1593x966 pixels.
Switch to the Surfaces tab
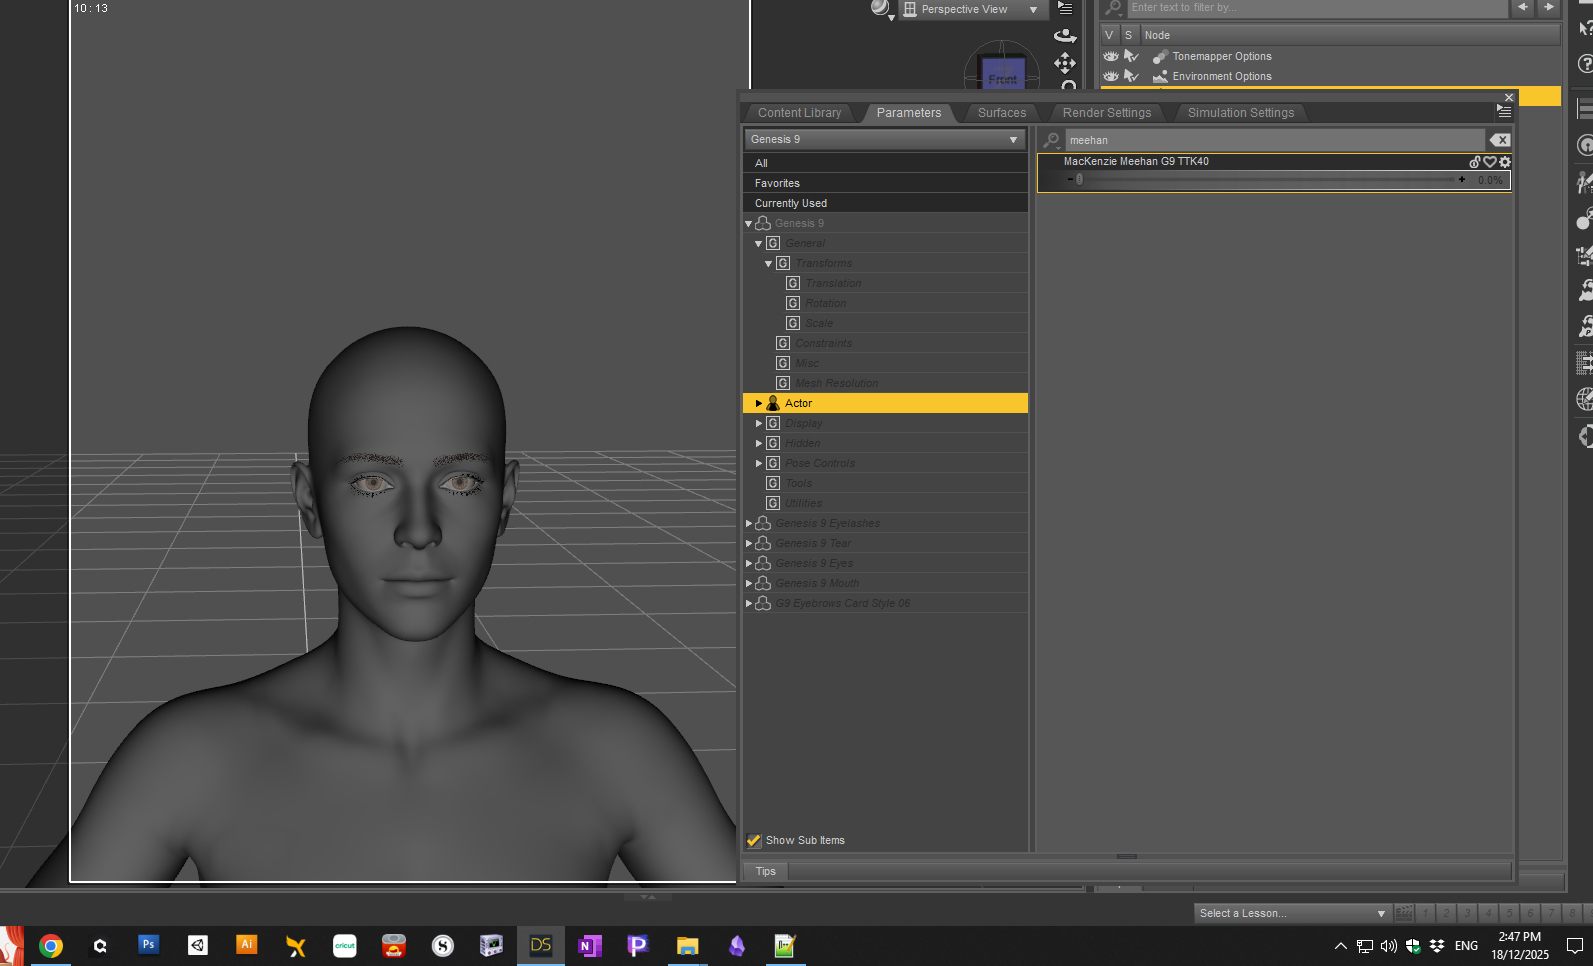tap(1001, 113)
